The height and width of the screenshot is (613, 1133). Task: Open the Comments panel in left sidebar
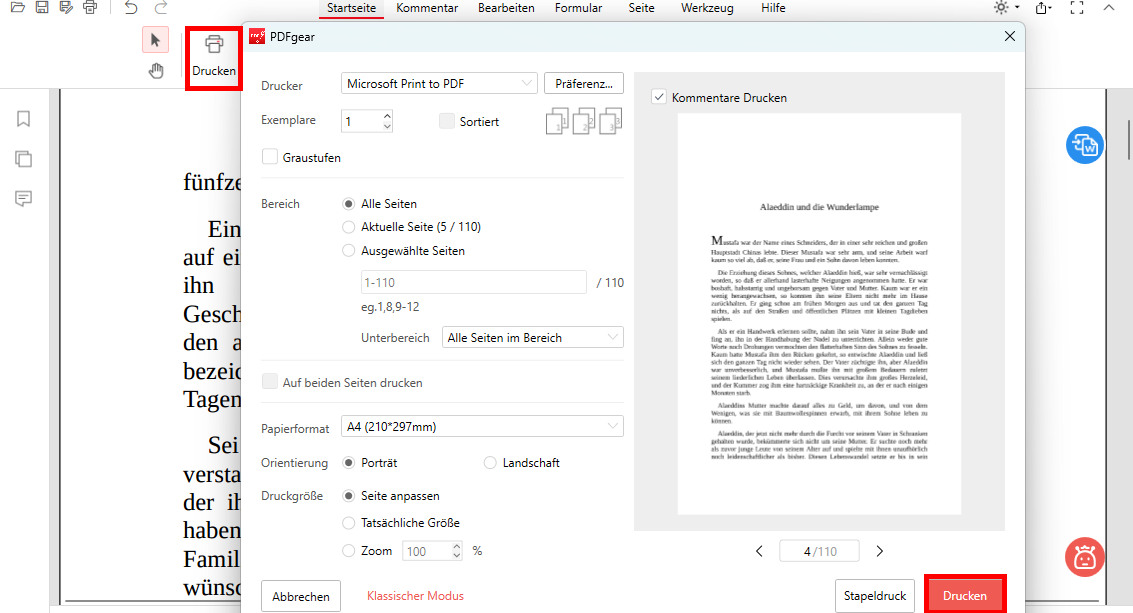pos(23,198)
